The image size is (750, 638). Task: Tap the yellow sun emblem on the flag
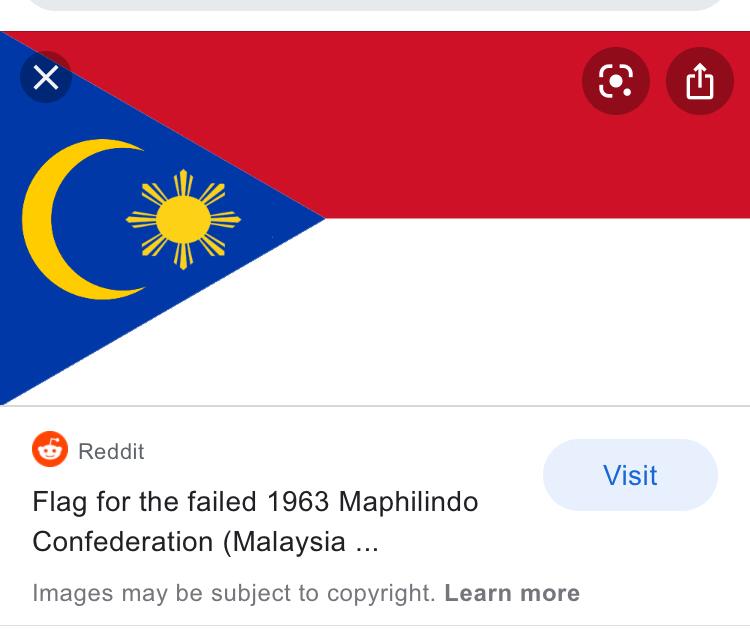pyautogui.click(x=183, y=220)
